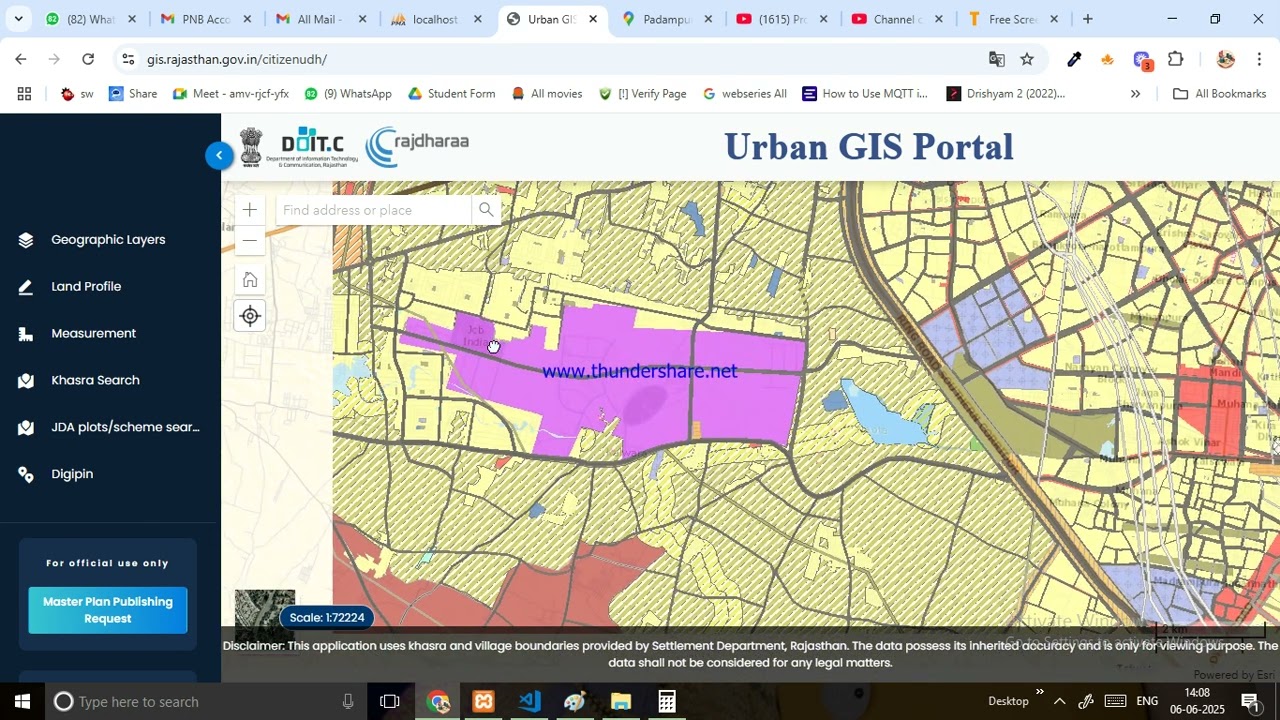The image size is (1280, 720).
Task: Open Khasra Search
Action: pos(95,381)
